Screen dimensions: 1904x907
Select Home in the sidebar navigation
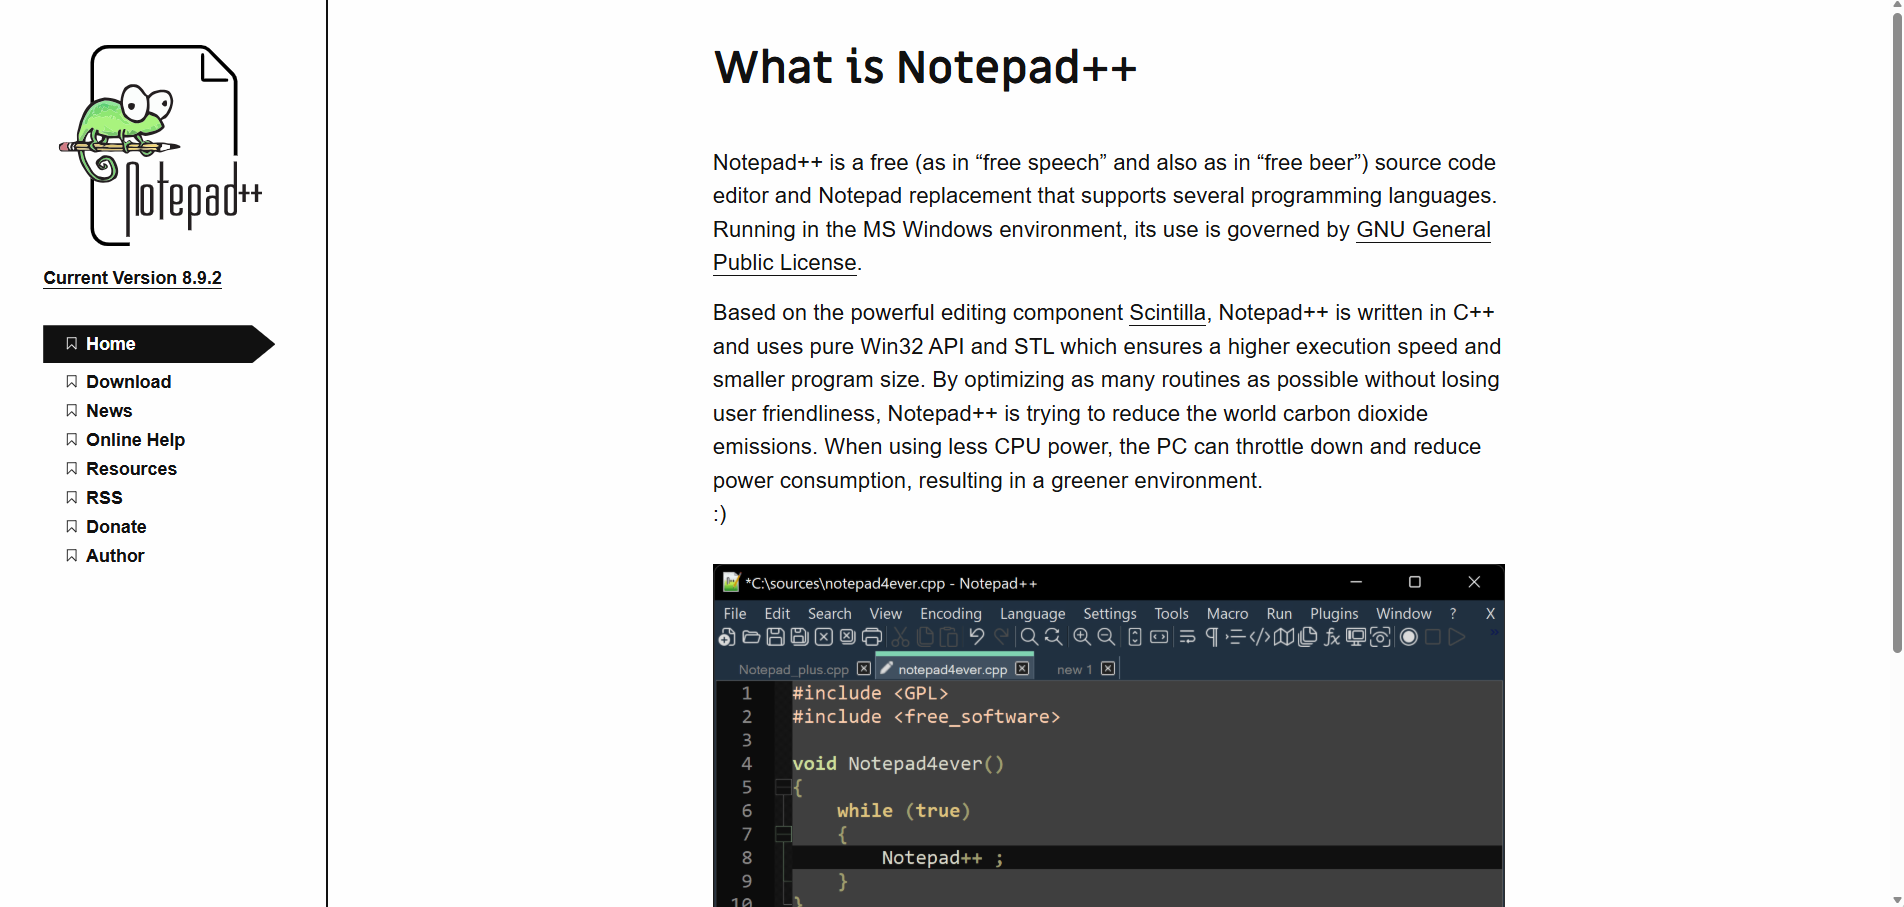point(158,344)
